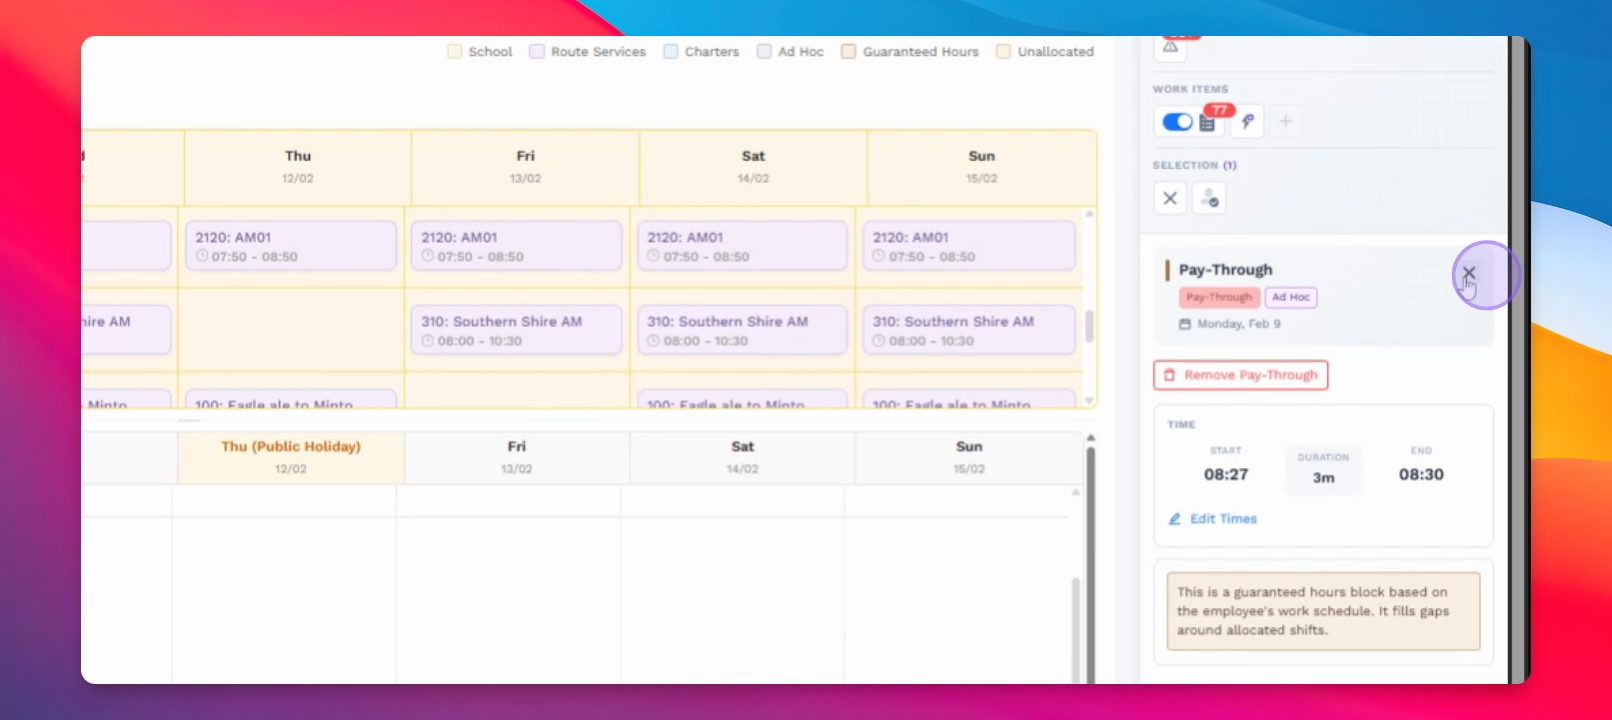Viewport: 1612px width, 720px height.
Task: Click the Ad Hoc tag on the Pay-Through card
Action: [x=1291, y=297]
